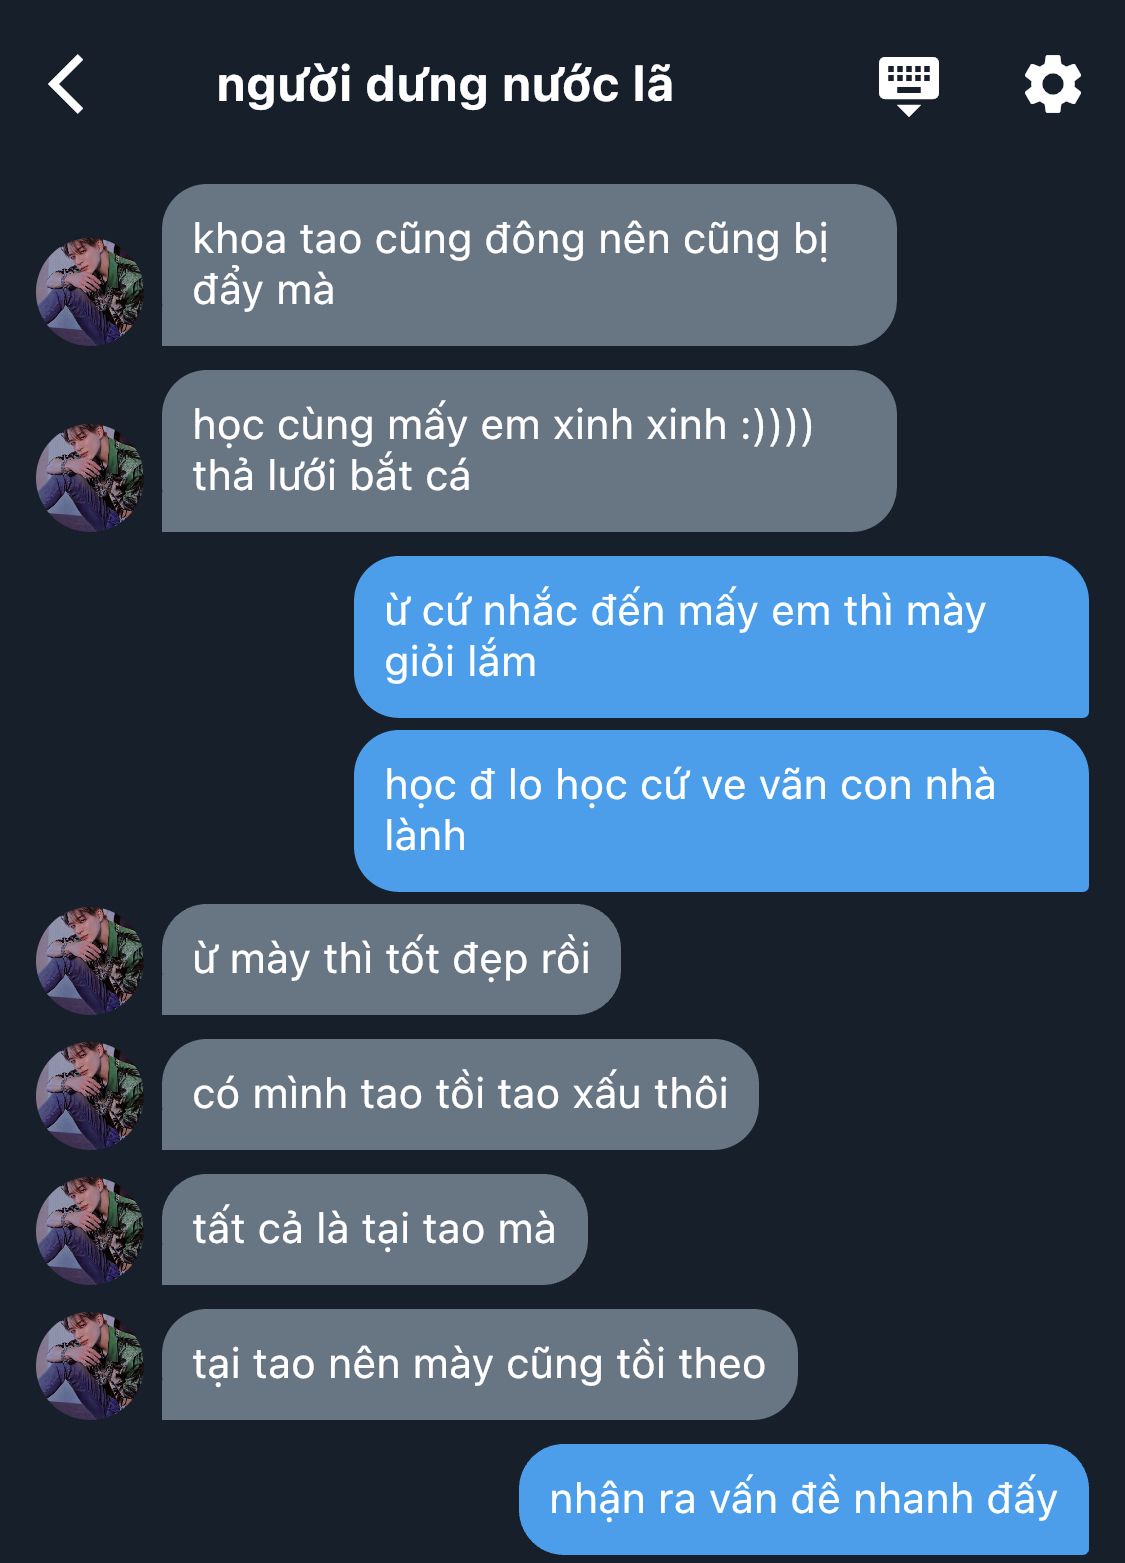Tap avatar beside 'học cùng mấy em' message
Image resolution: width=1125 pixels, height=1563 pixels.
tap(90, 478)
